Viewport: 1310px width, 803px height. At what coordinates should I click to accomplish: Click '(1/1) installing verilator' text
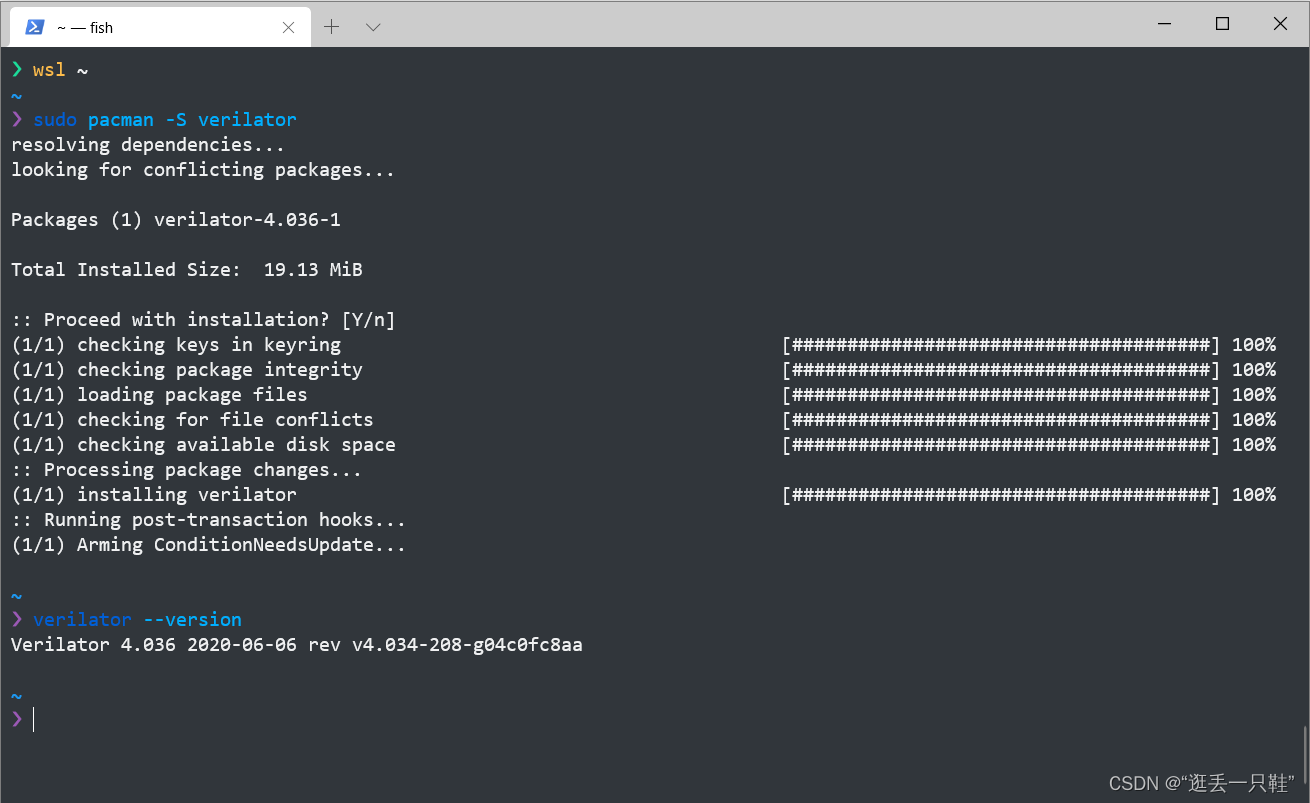[x=154, y=495]
